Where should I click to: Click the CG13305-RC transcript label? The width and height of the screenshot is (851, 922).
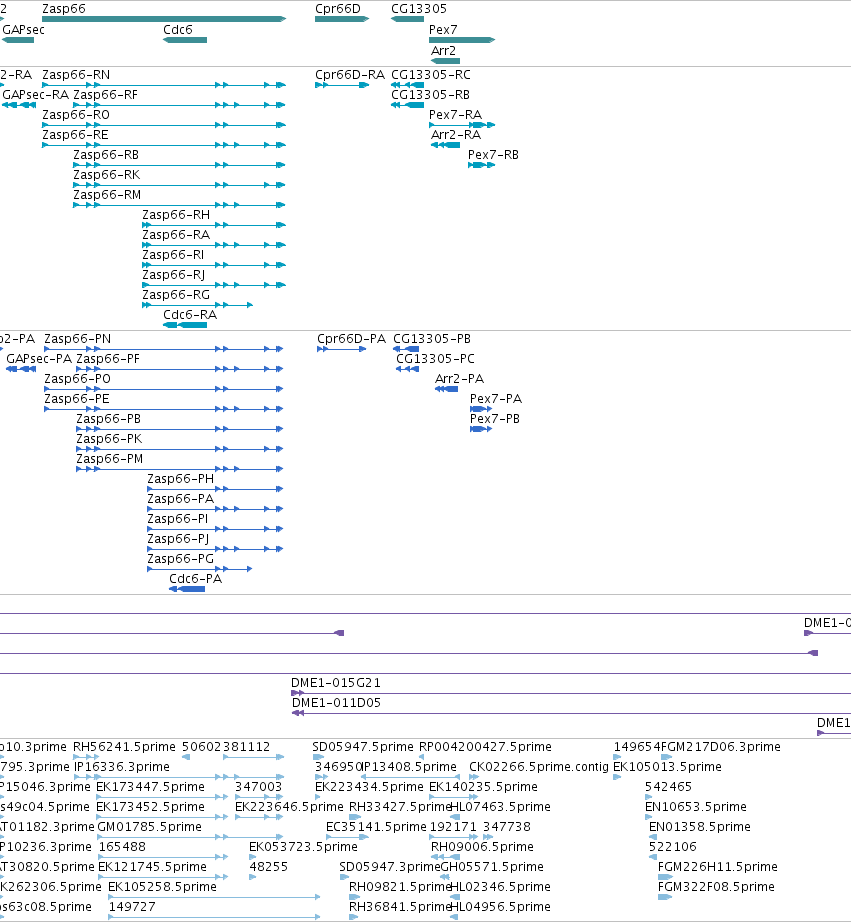[x=430, y=75]
